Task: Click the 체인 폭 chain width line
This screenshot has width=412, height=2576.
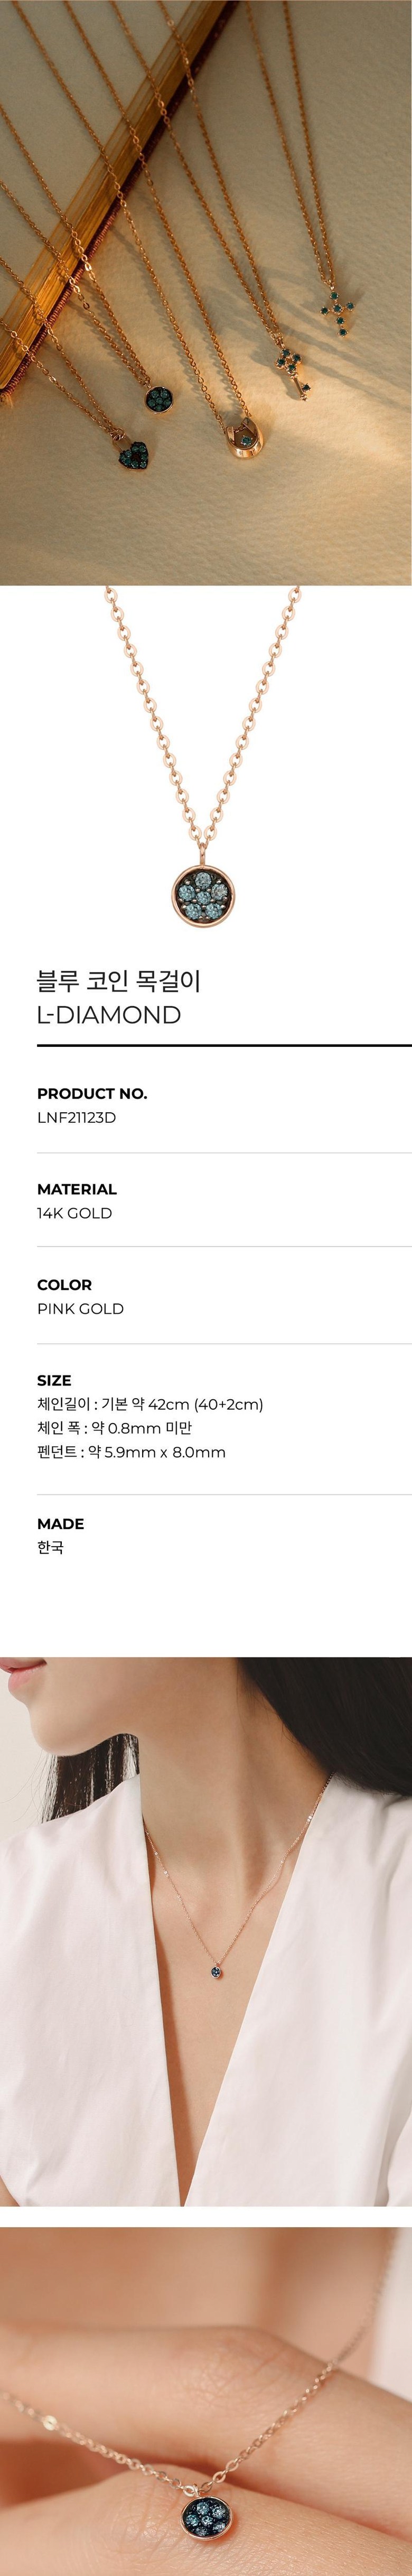Action: [114, 1428]
